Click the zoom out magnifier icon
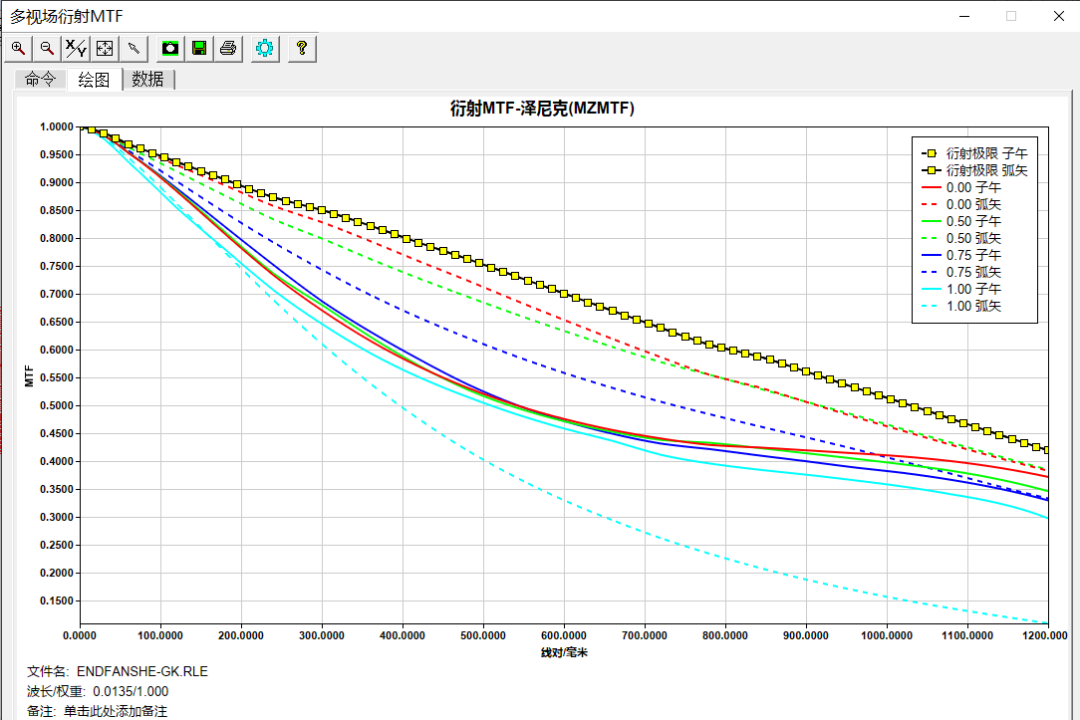Image resolution: width=1080 pixels, height=720 pixels. (x=47, y=48)
